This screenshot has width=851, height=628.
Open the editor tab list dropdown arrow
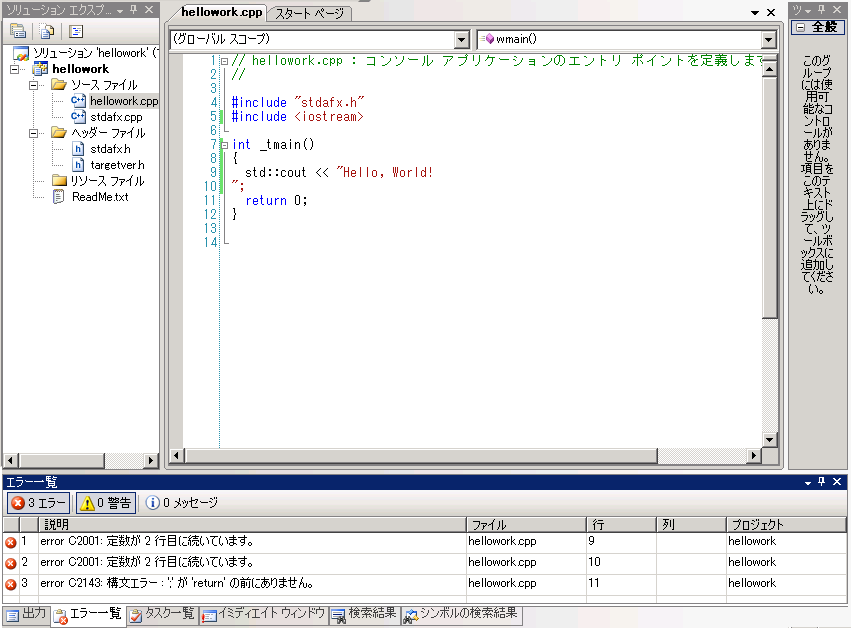coord(754,12)
